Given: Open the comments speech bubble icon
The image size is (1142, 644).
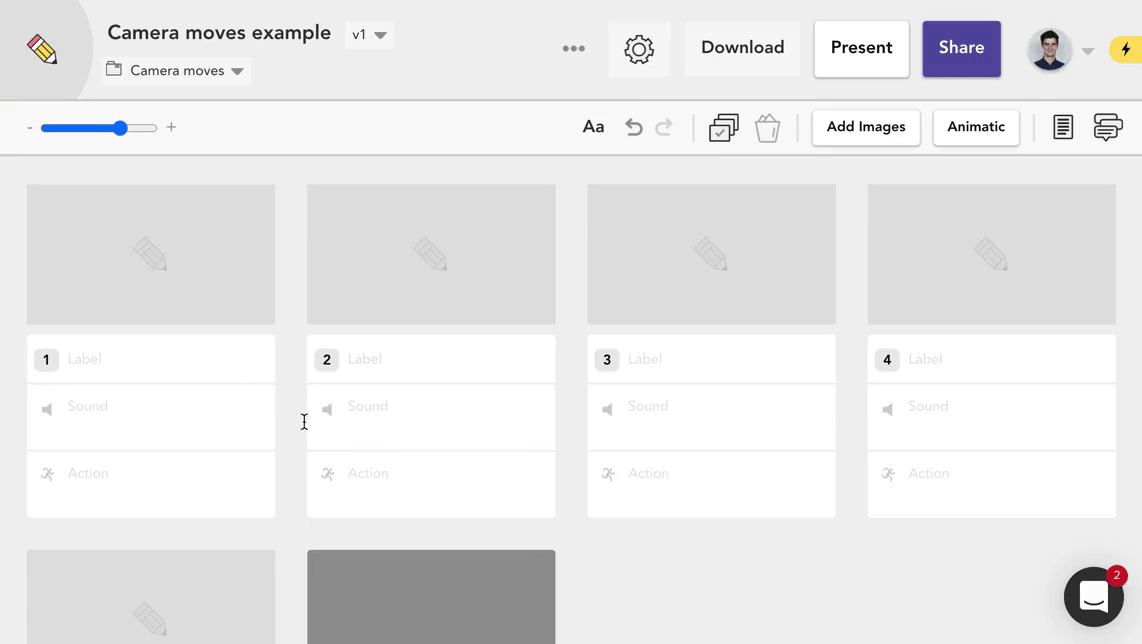Looking at the screenshot, I should tap(1107, 127).
